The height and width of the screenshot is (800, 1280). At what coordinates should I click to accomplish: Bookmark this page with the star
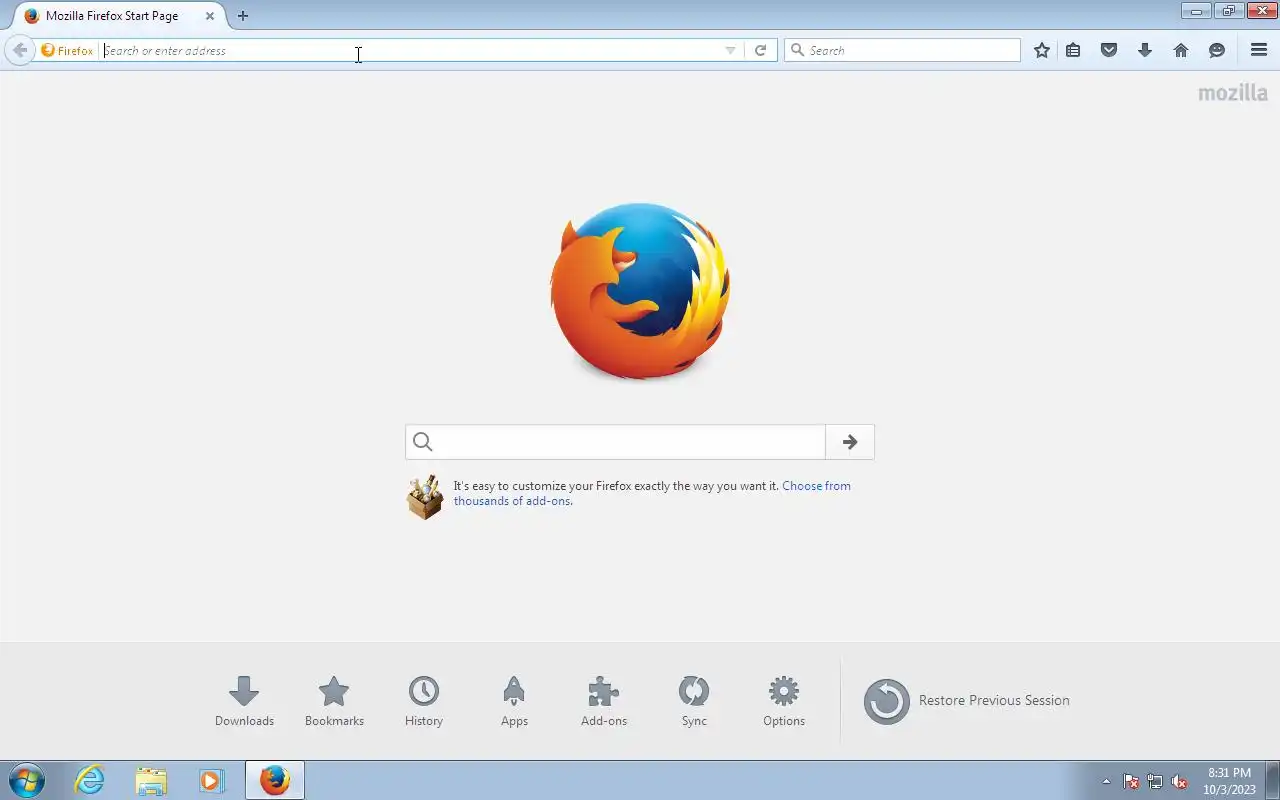pos(1042,50)
